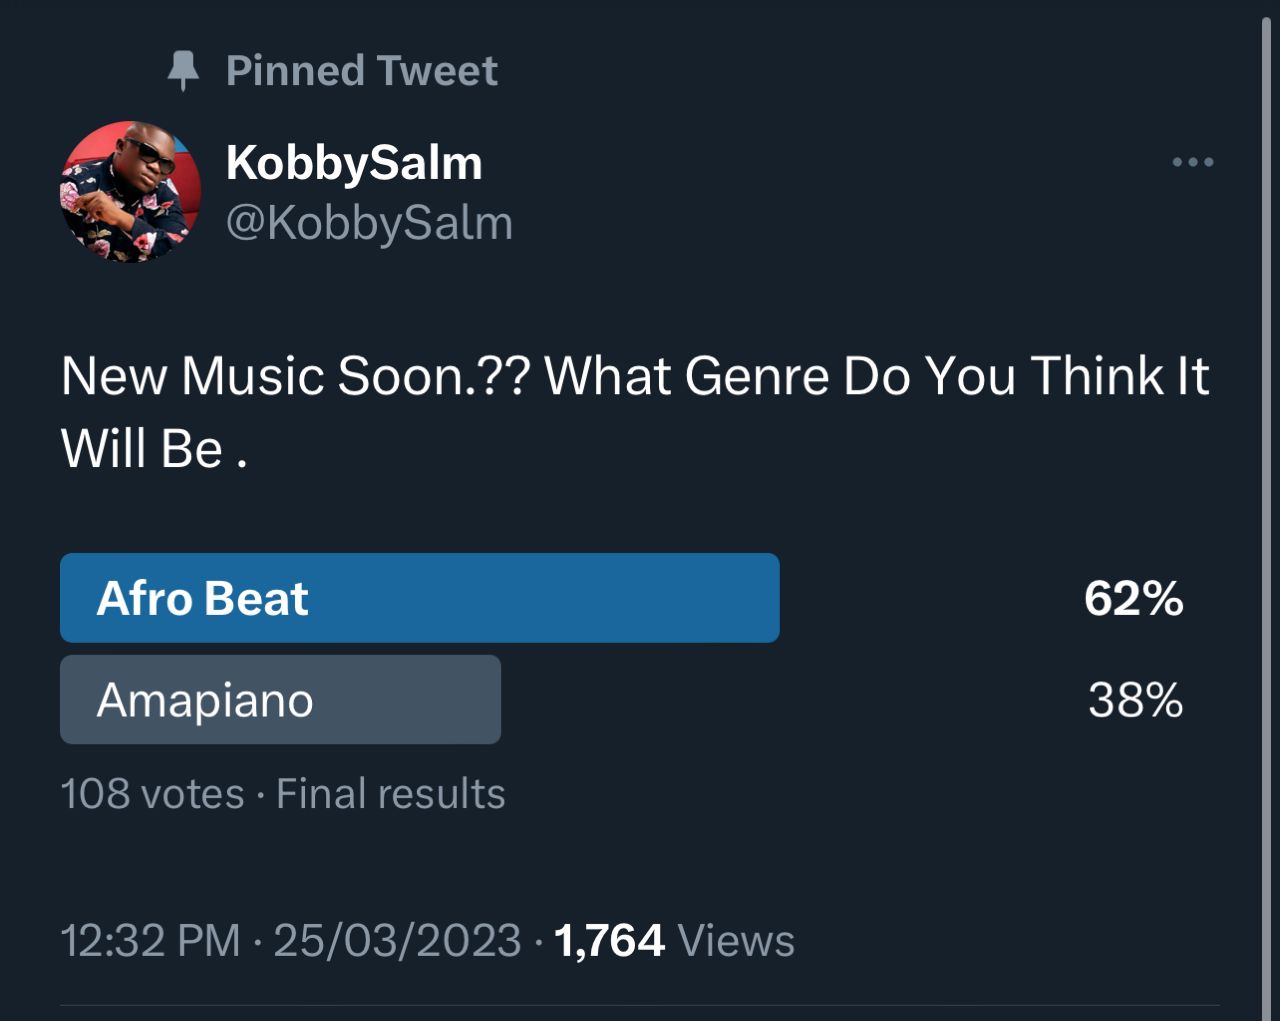
Task: Click the Final results text
Action: pyautogui.click(x=391, y=794)
